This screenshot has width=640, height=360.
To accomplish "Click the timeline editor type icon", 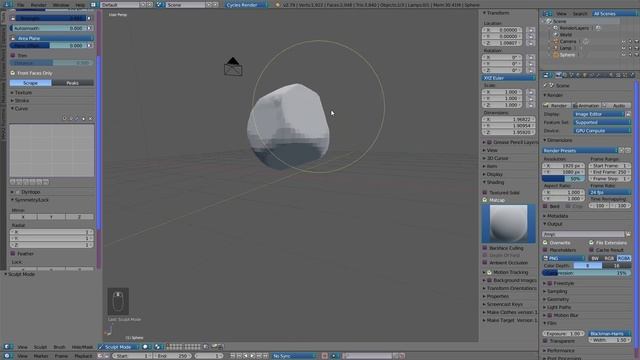I will pyautogui.click(x=7, y=356).
